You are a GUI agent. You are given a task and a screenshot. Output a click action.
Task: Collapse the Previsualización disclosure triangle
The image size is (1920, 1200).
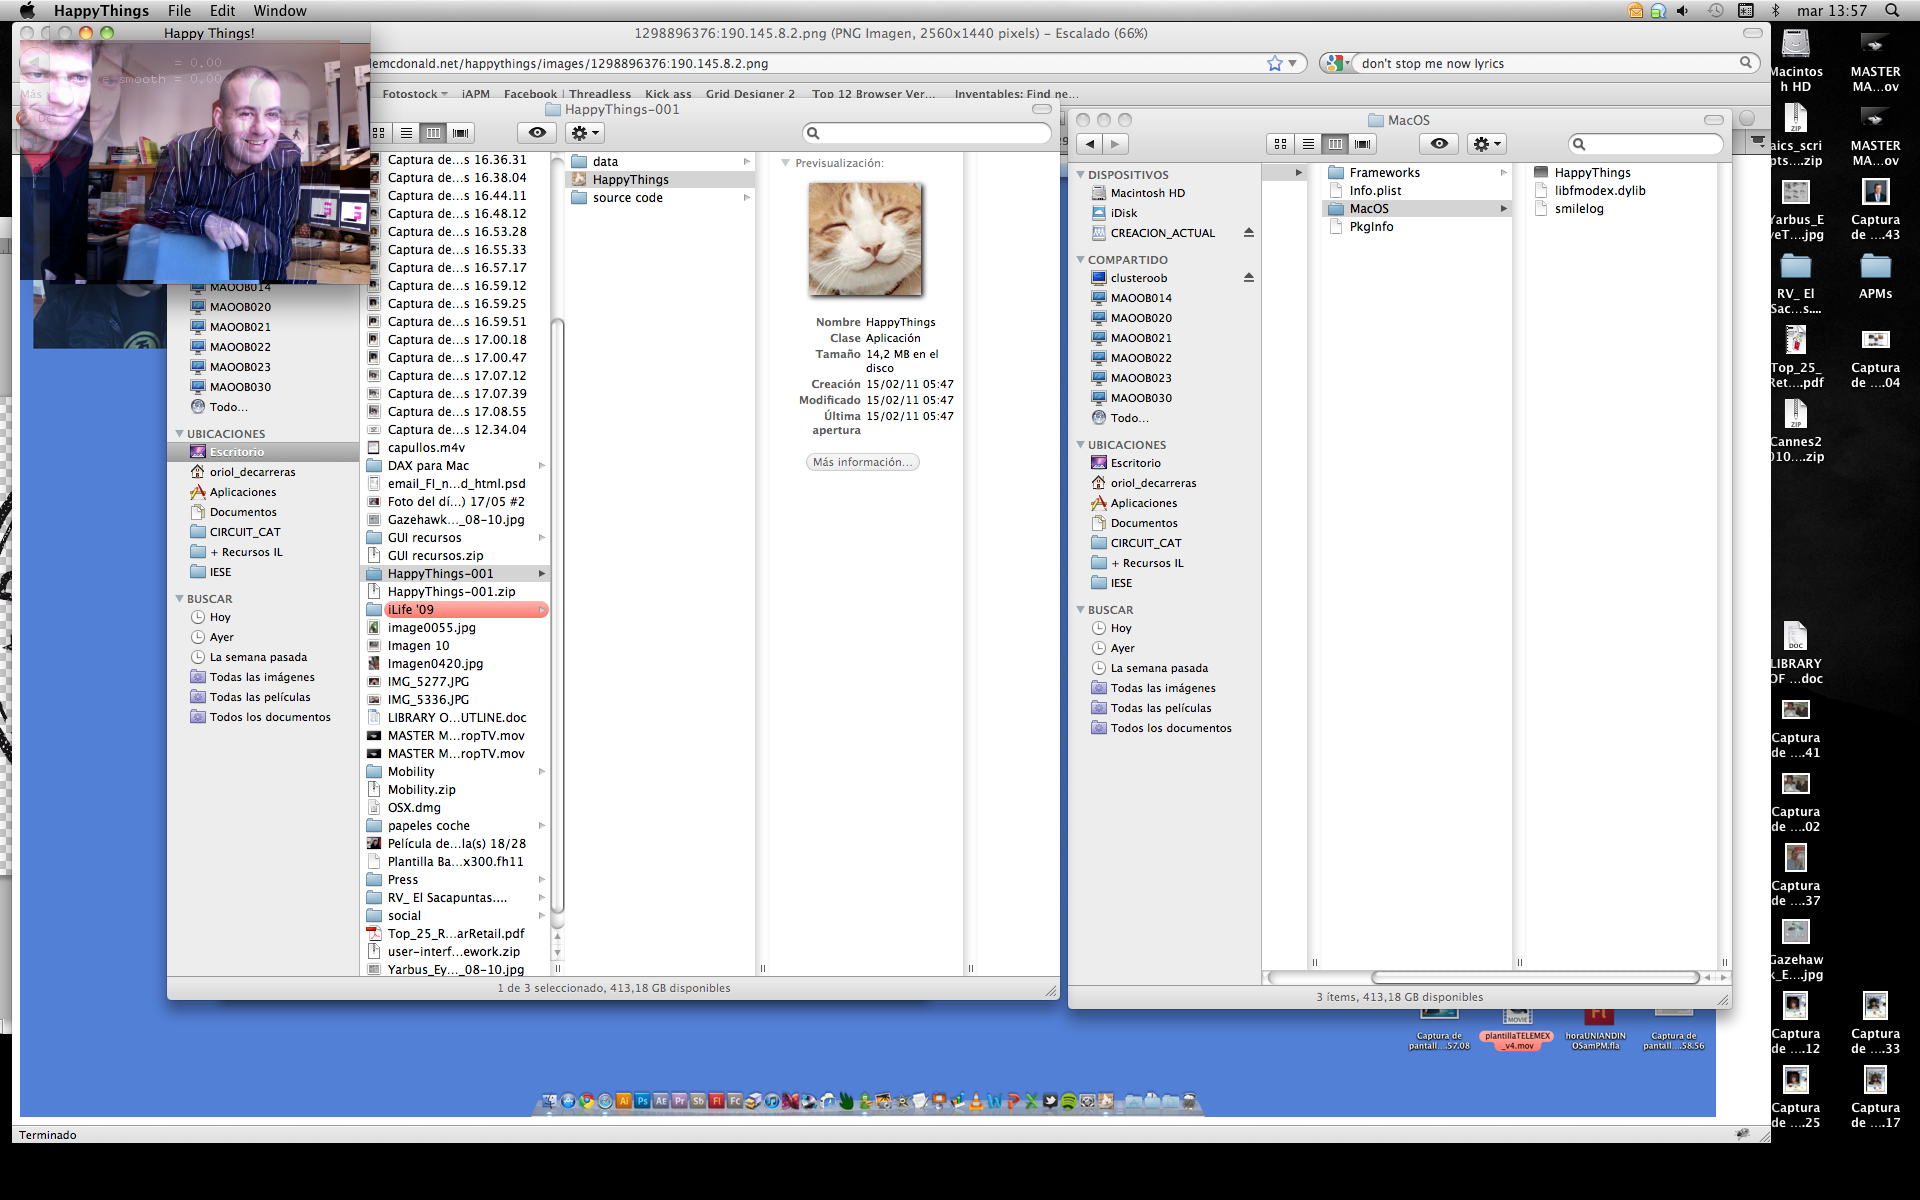(786, 163)
